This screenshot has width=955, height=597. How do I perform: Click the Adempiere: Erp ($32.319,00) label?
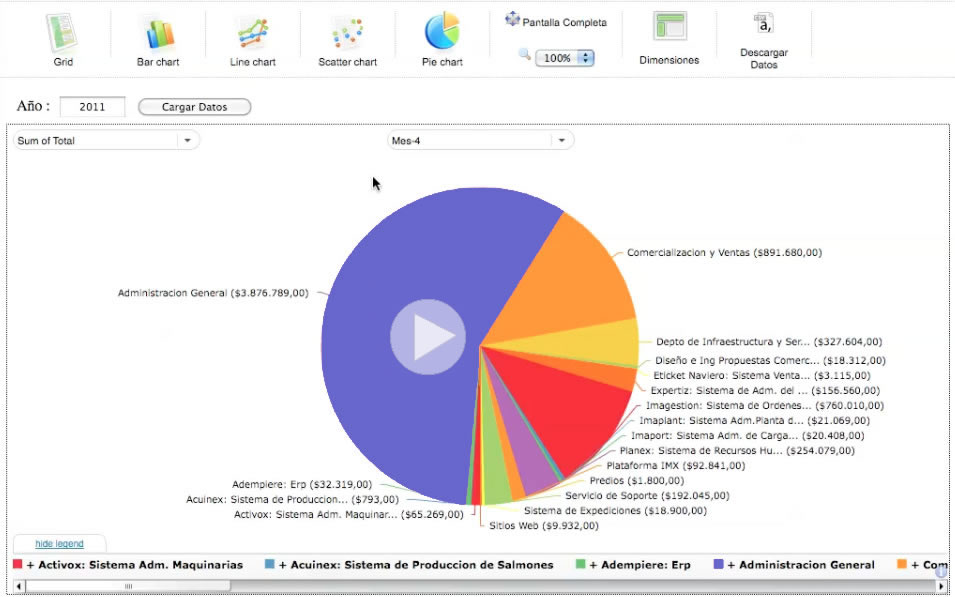click(x=302, y=484)
